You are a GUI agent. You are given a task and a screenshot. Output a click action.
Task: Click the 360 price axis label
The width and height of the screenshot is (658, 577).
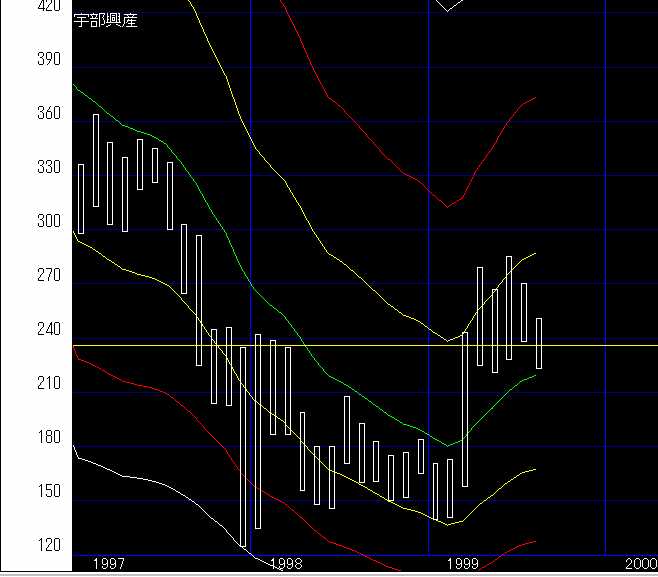47,115
